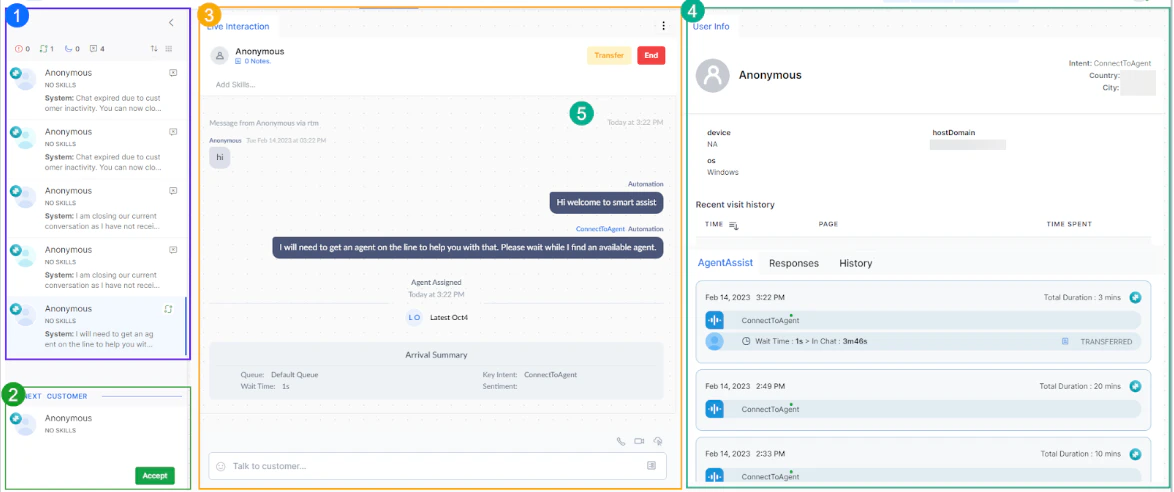Open the three-dot more options menu
Viewport: 1174px width, 492px height.
click(x=663, y=25)
